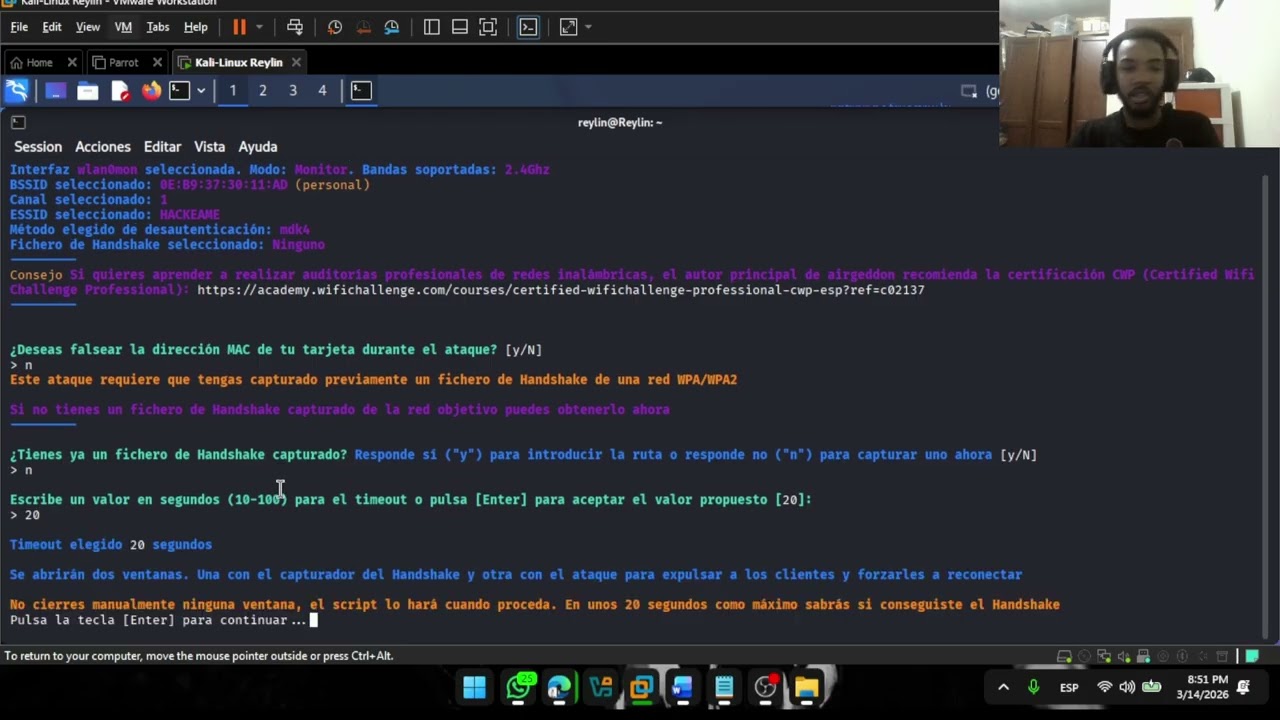The width and height of the screenshot is (1280, 720).
Task: Switch to the Parrot VM tab
Action: (x=123, y=62)
